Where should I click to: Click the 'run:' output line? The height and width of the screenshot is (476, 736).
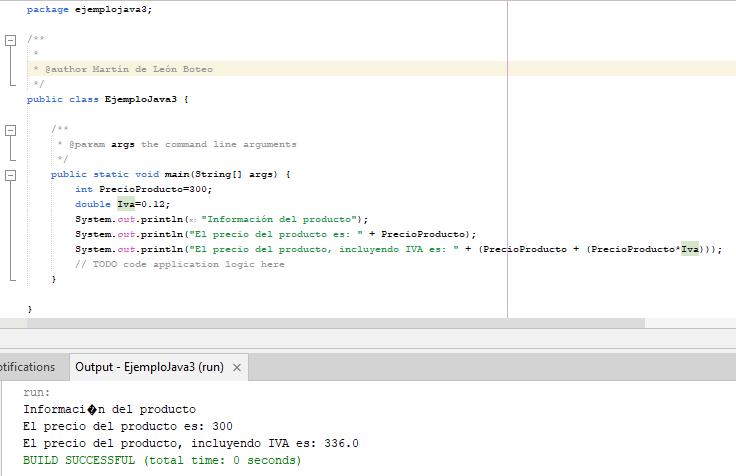point(37,392)
